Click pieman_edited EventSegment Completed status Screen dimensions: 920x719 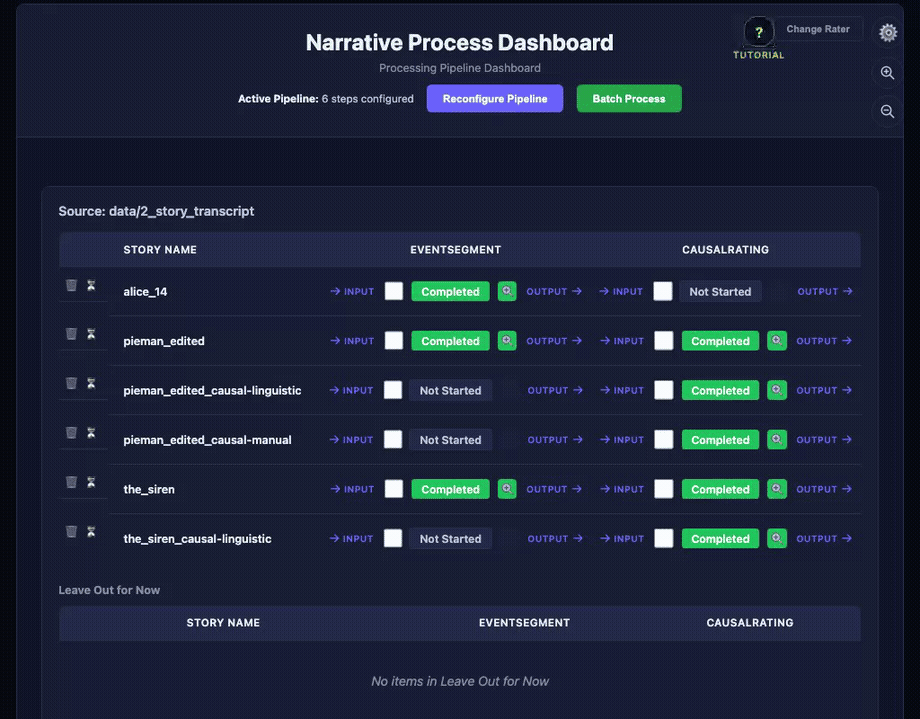pos(450,340)
